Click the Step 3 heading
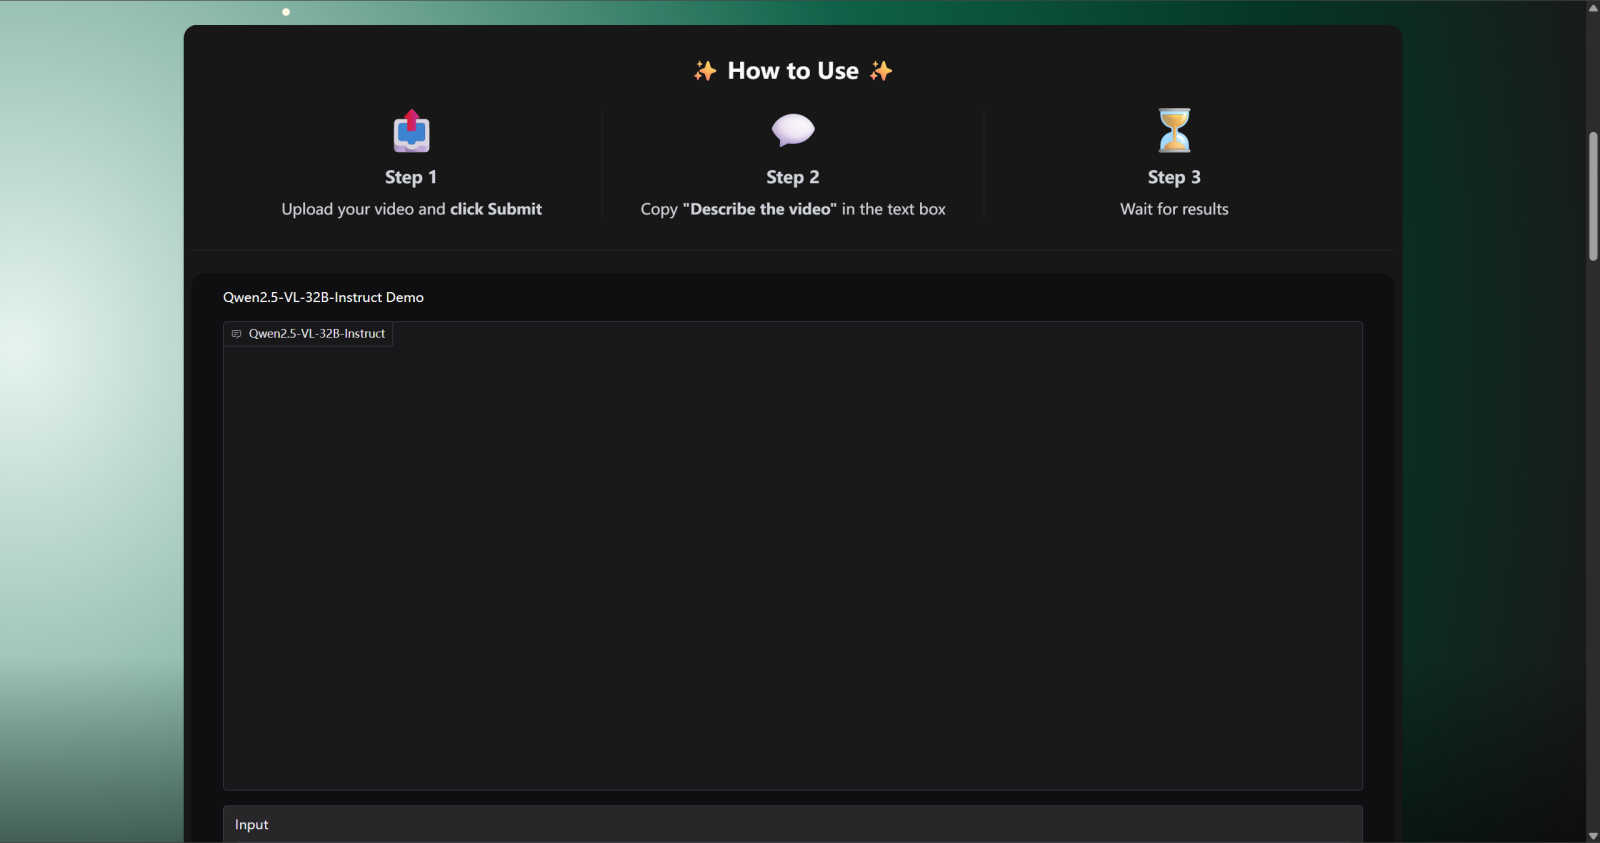This screenshot has height=843, width=1600. (x=1174, y=177)
